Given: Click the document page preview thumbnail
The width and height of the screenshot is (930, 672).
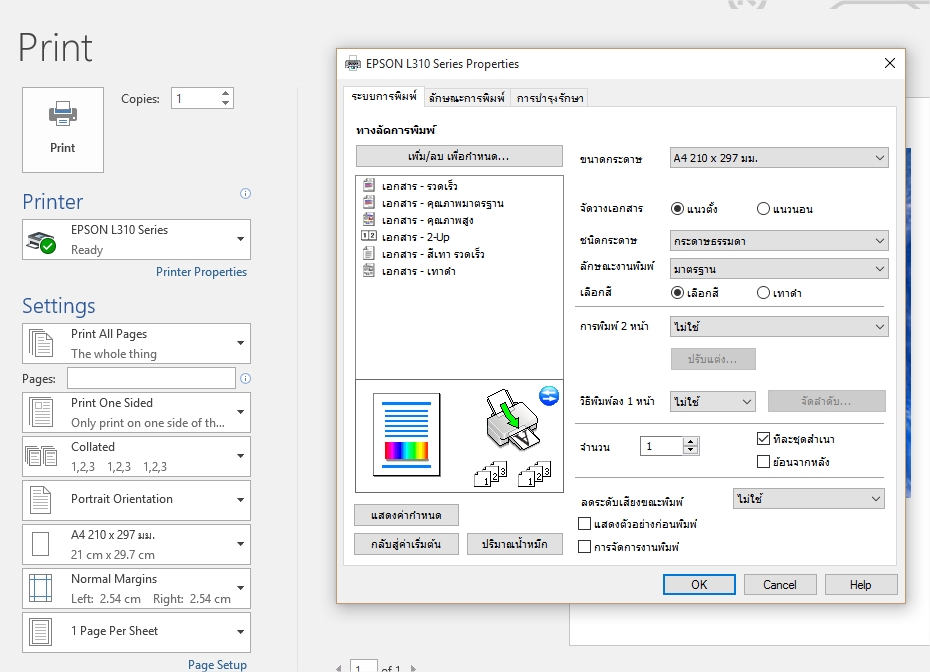Looking at the screenshot, I should pos(406,434).
